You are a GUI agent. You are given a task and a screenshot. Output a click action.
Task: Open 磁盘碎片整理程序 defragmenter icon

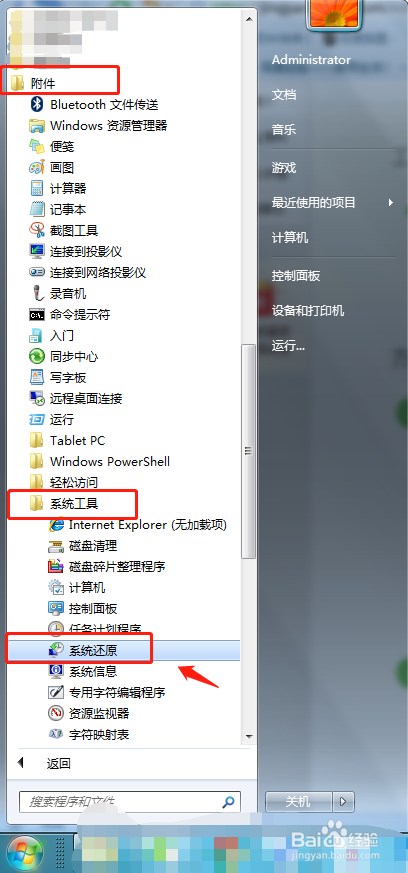tap(56, 567)
